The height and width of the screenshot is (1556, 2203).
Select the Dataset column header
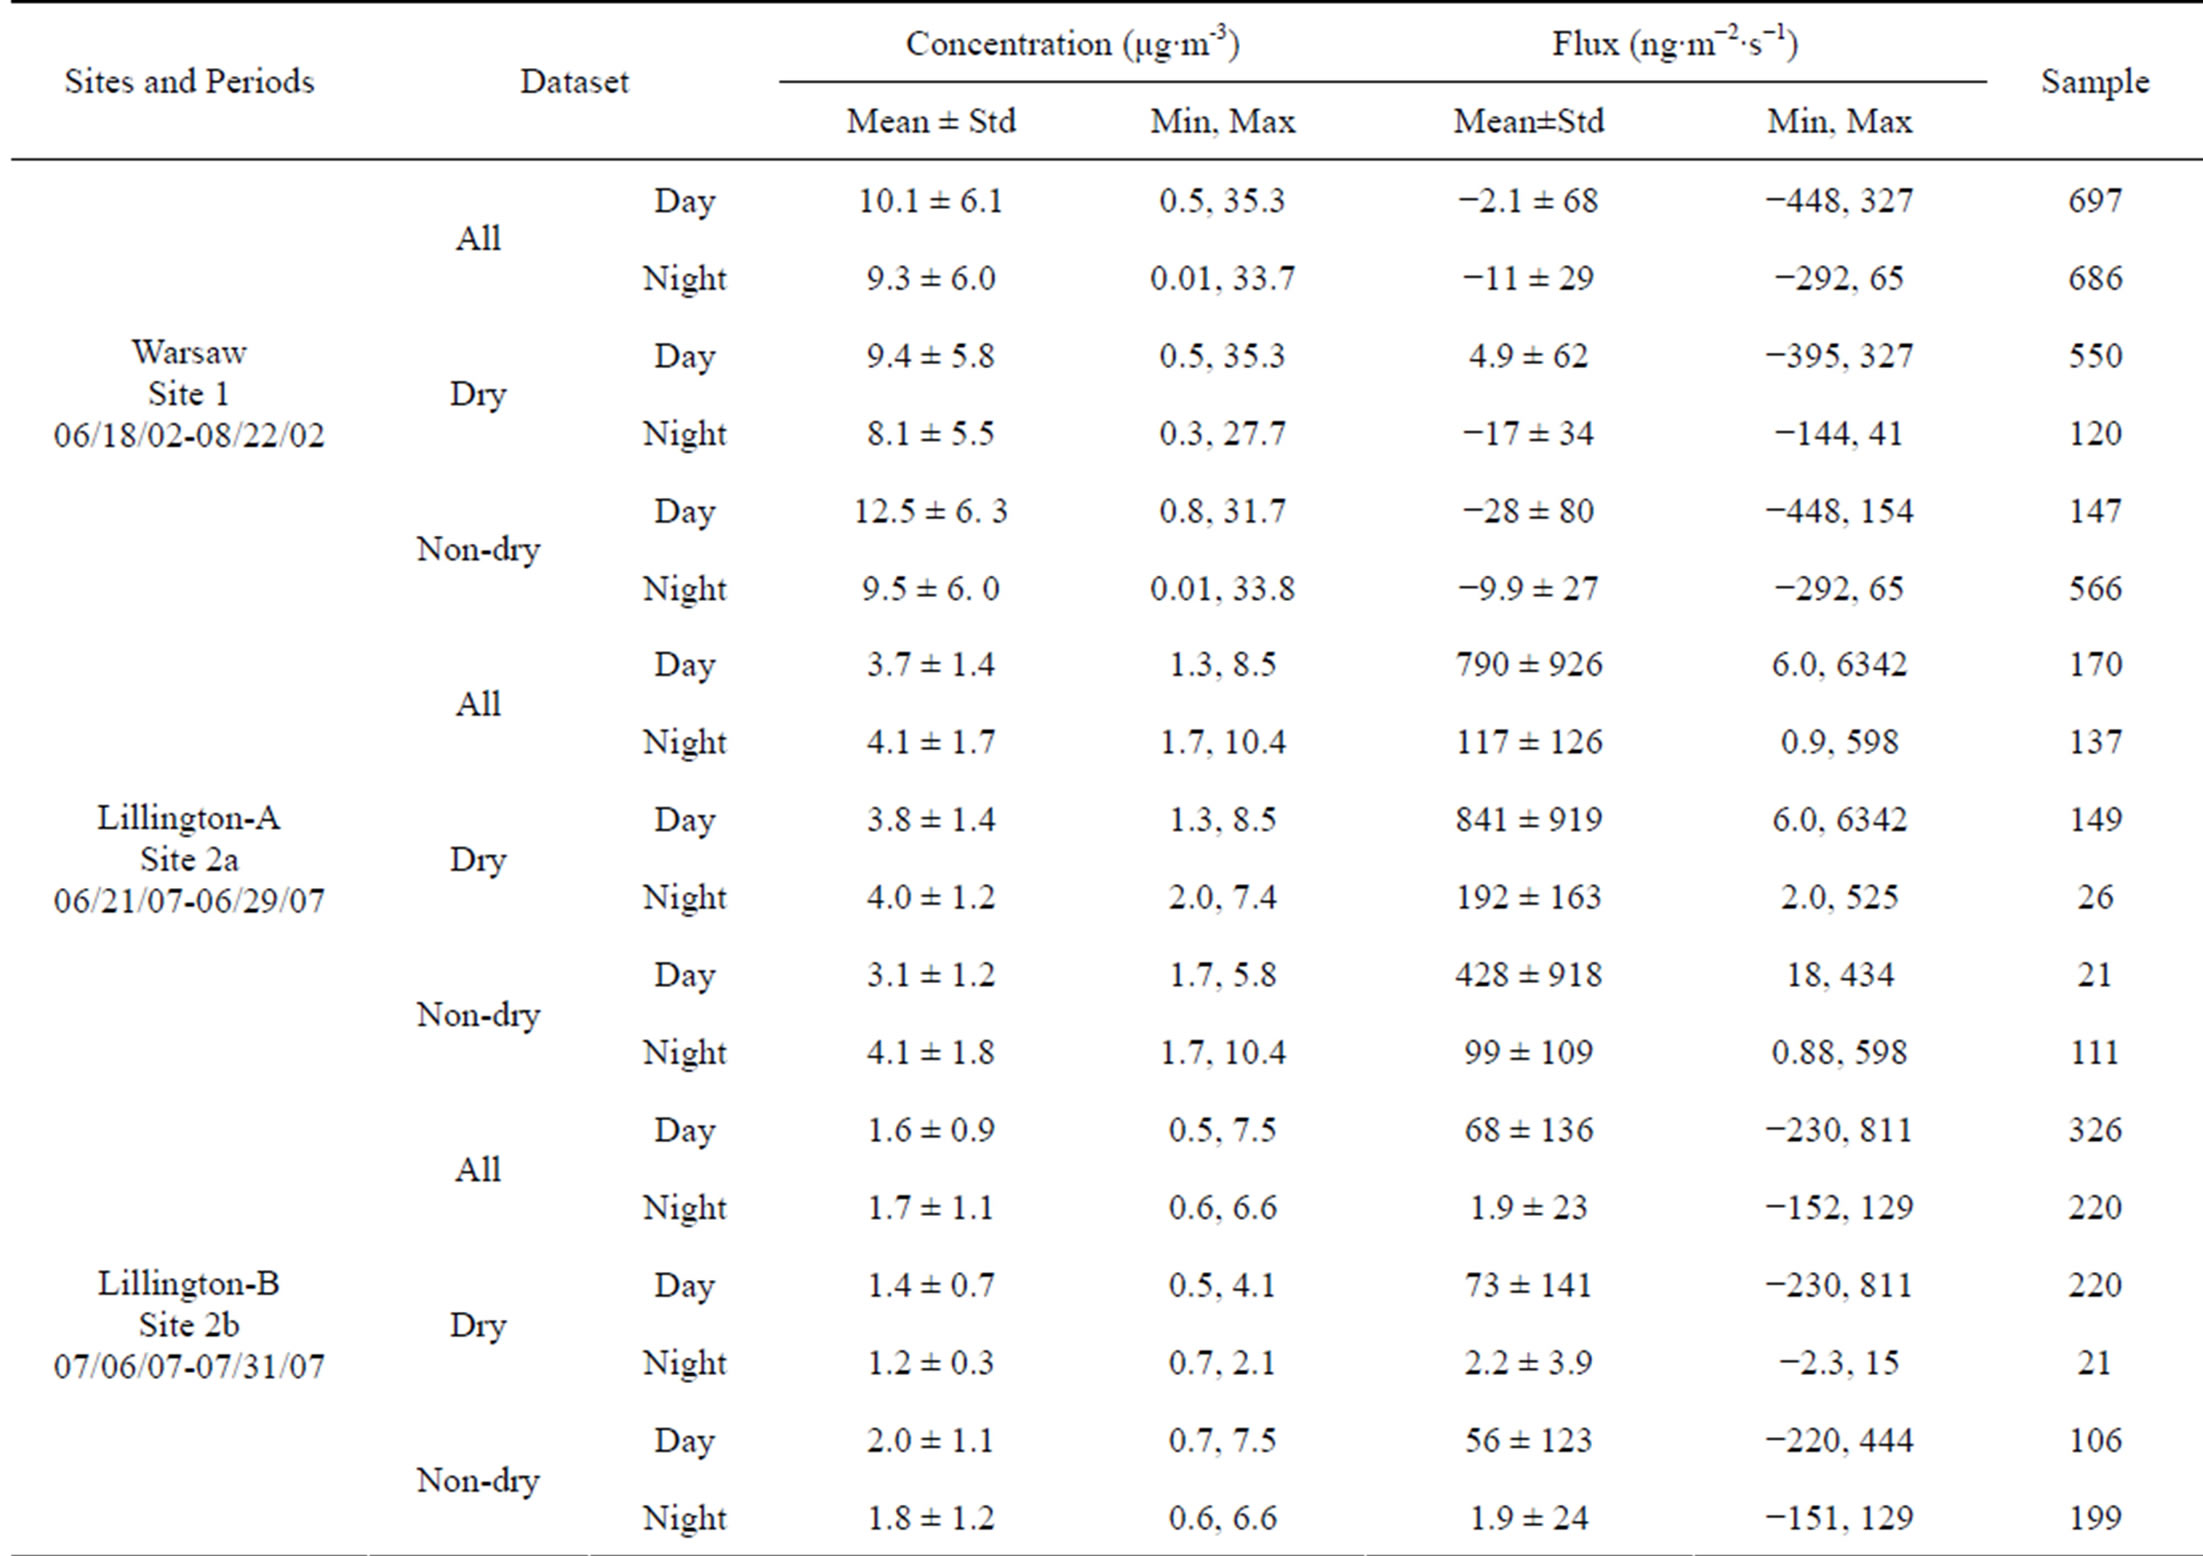coord(574,81)
